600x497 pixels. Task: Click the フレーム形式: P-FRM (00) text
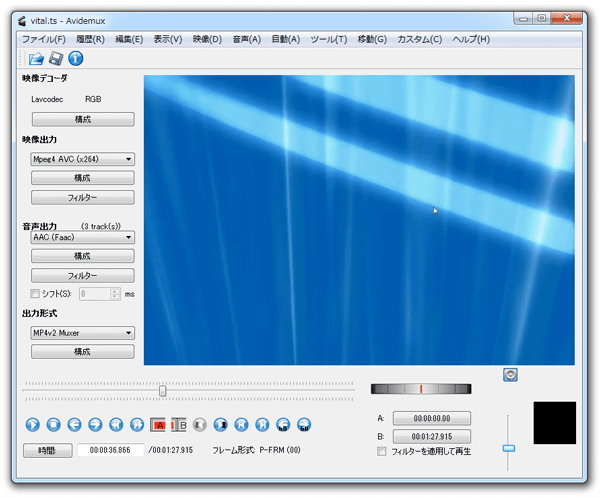pos(256,450)
